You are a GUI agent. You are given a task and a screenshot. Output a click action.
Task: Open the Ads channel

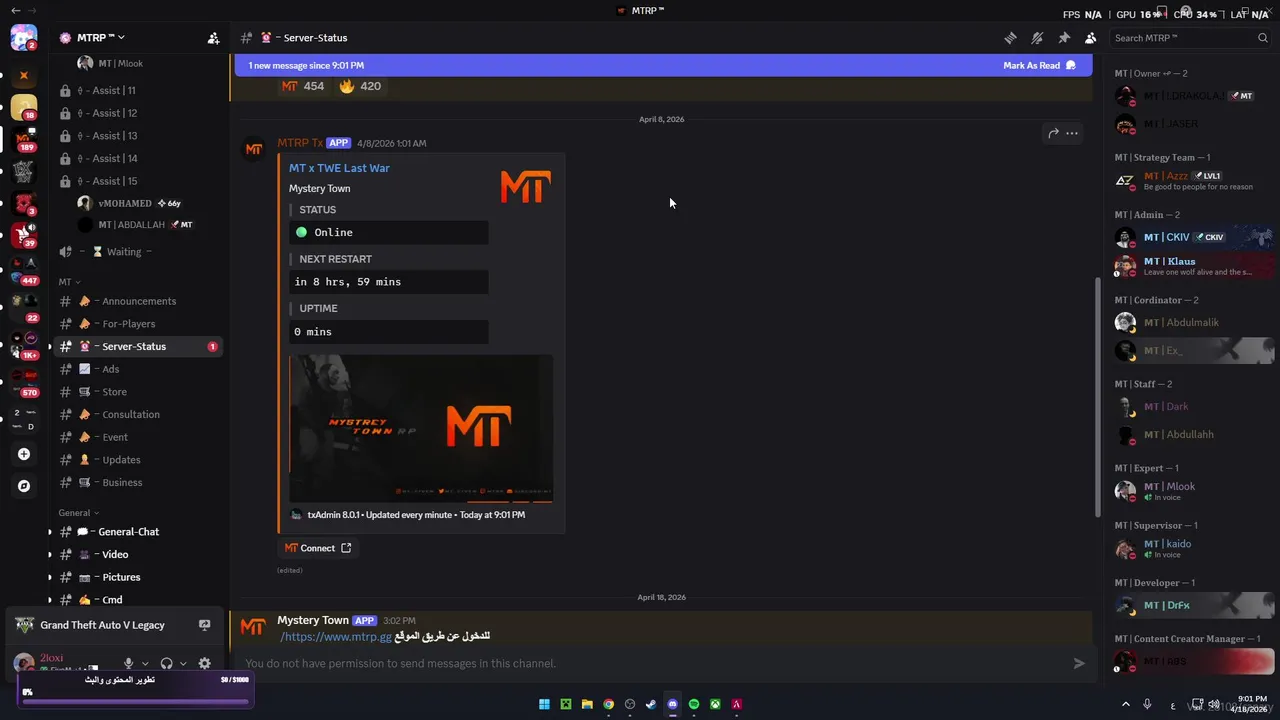tap(139, 369)
